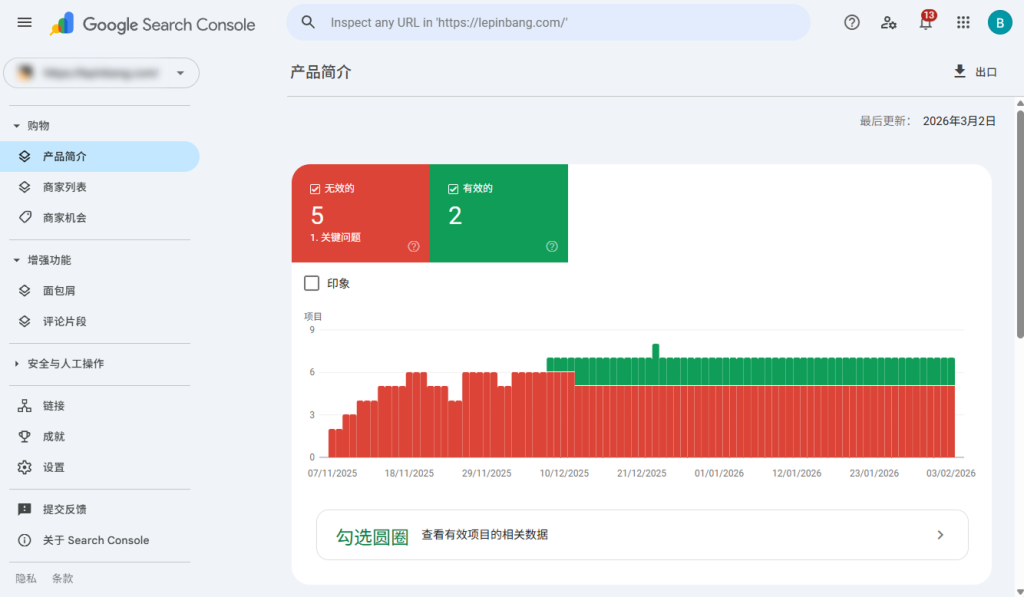1024x597 pixels.
Task: Click help icon on the green 有效的 card
Action: [x=551, y=247]
